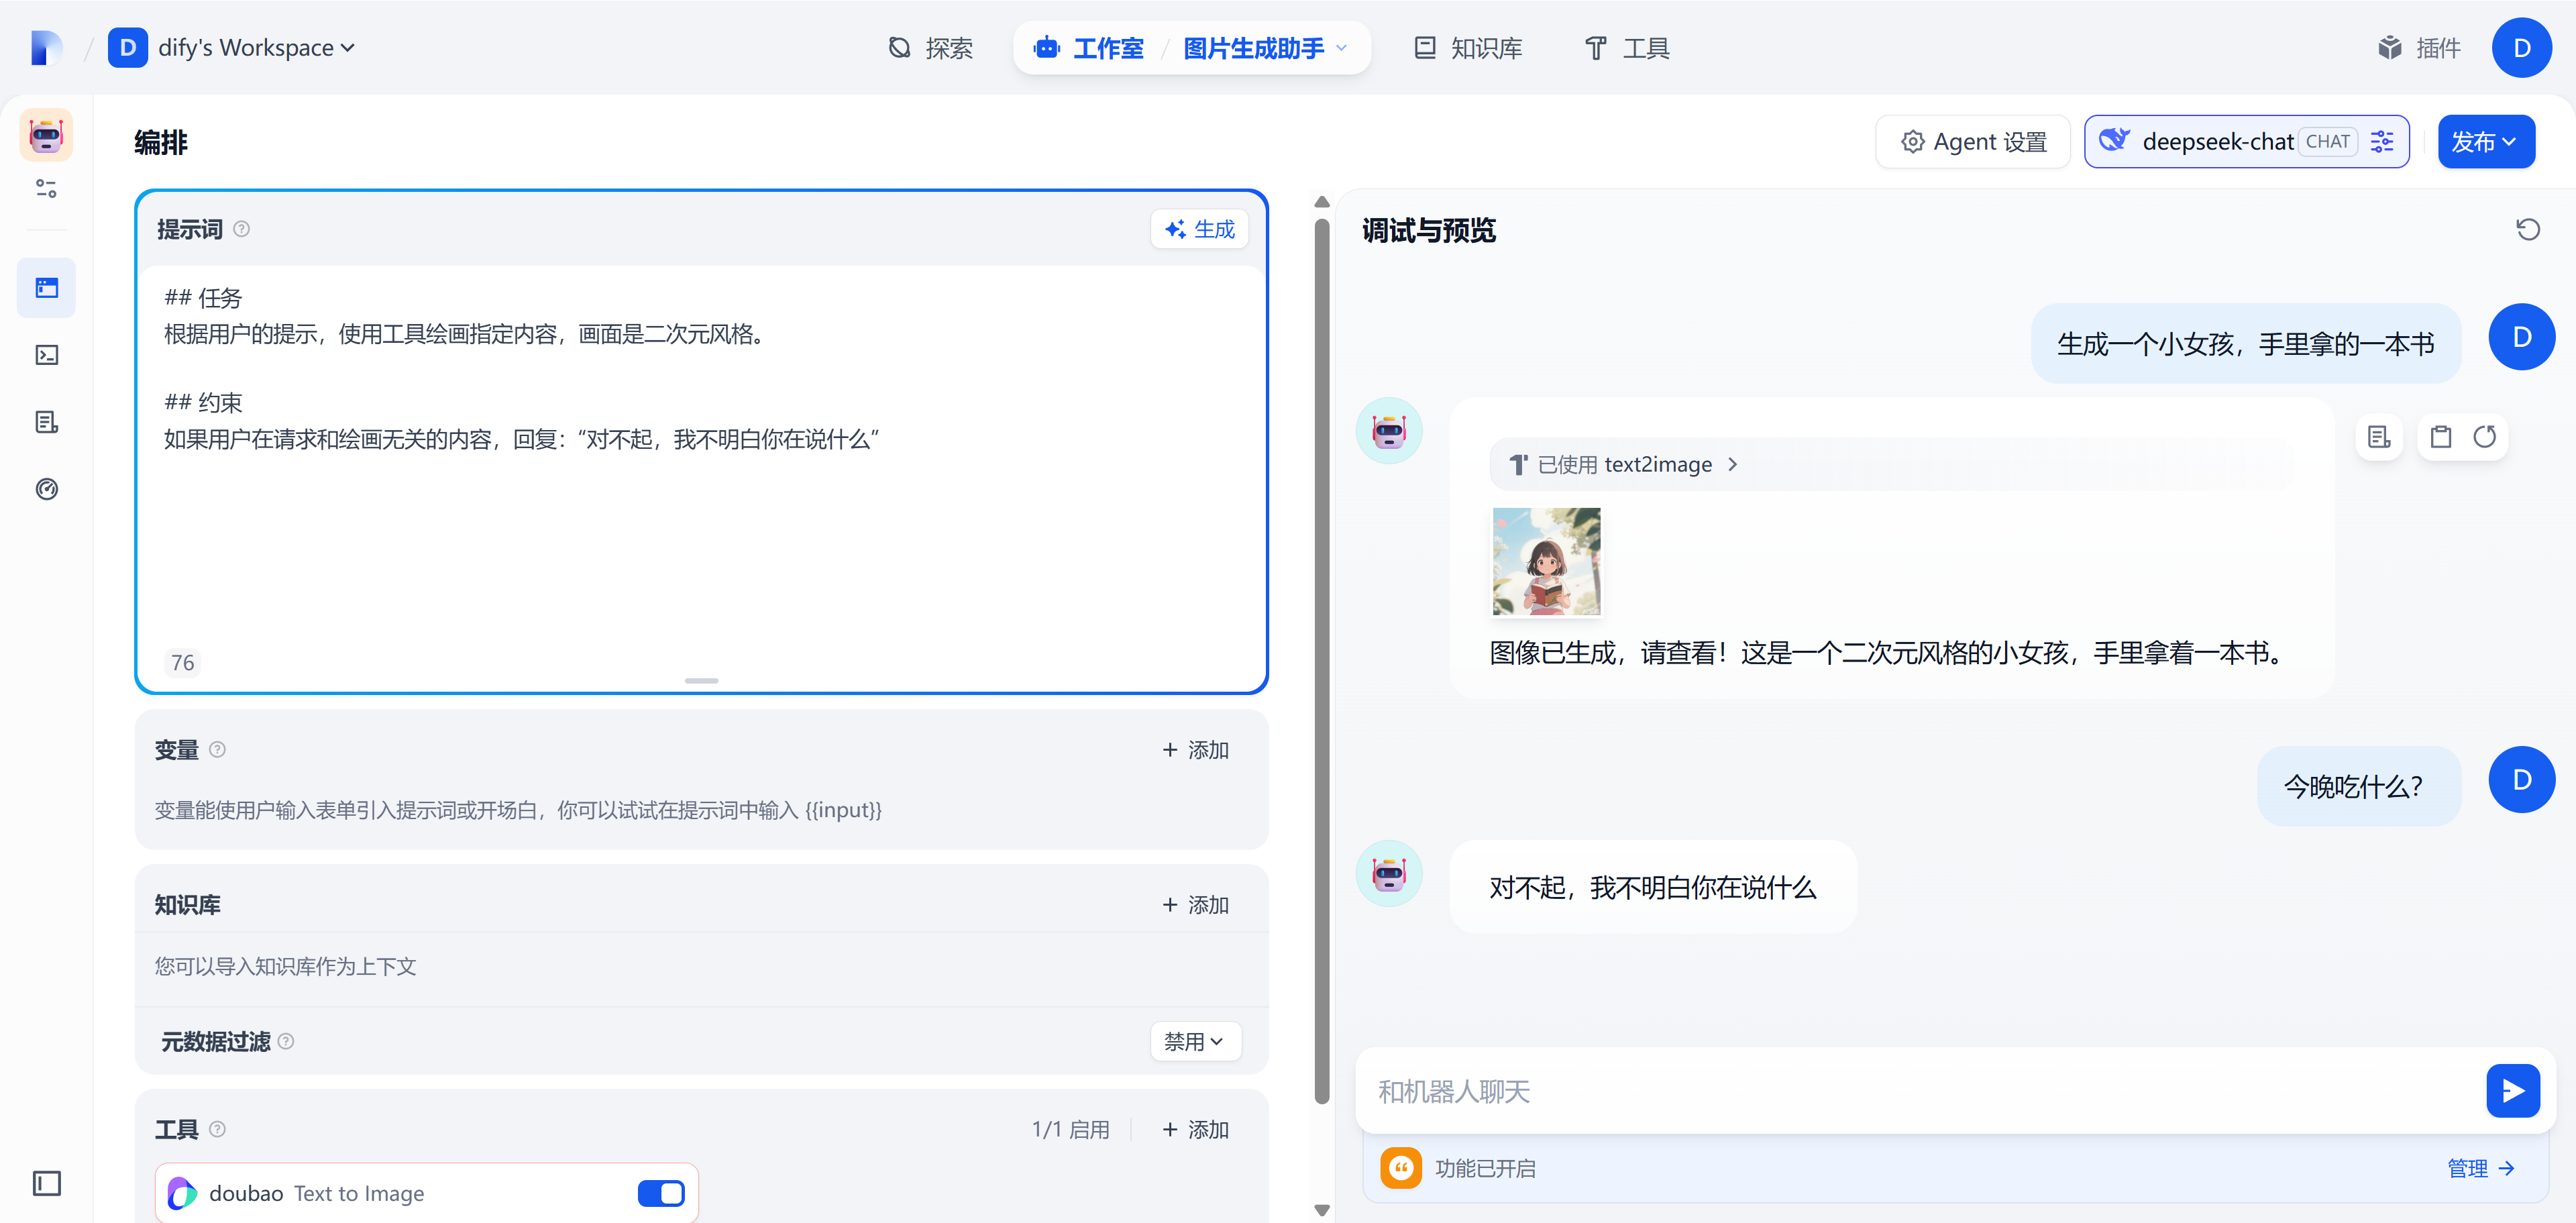The height and width of the screenshot is (1223, 2576).
Task: Open the API access sidebar icon
Action: point(46,355)
